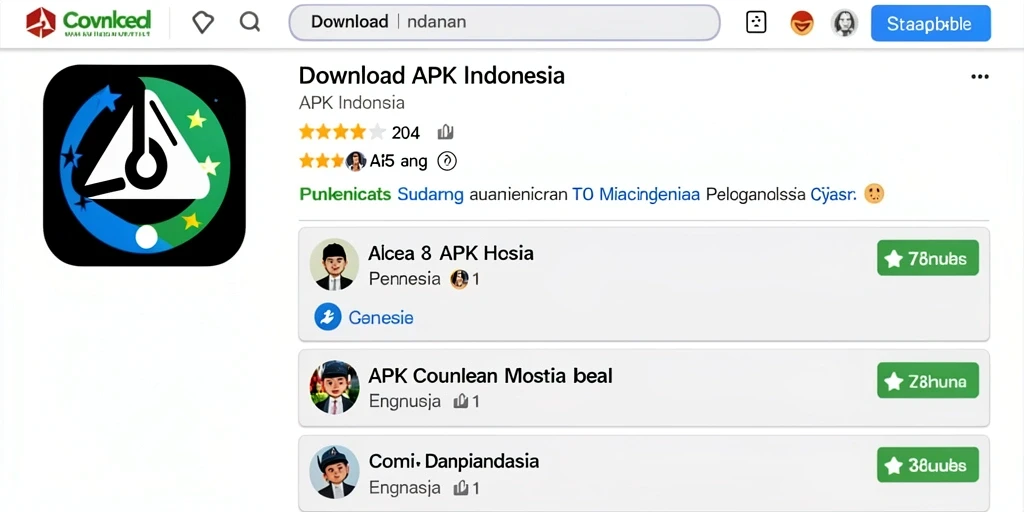
Task: Click the green 78nubs star button
Action: point(927,258)
